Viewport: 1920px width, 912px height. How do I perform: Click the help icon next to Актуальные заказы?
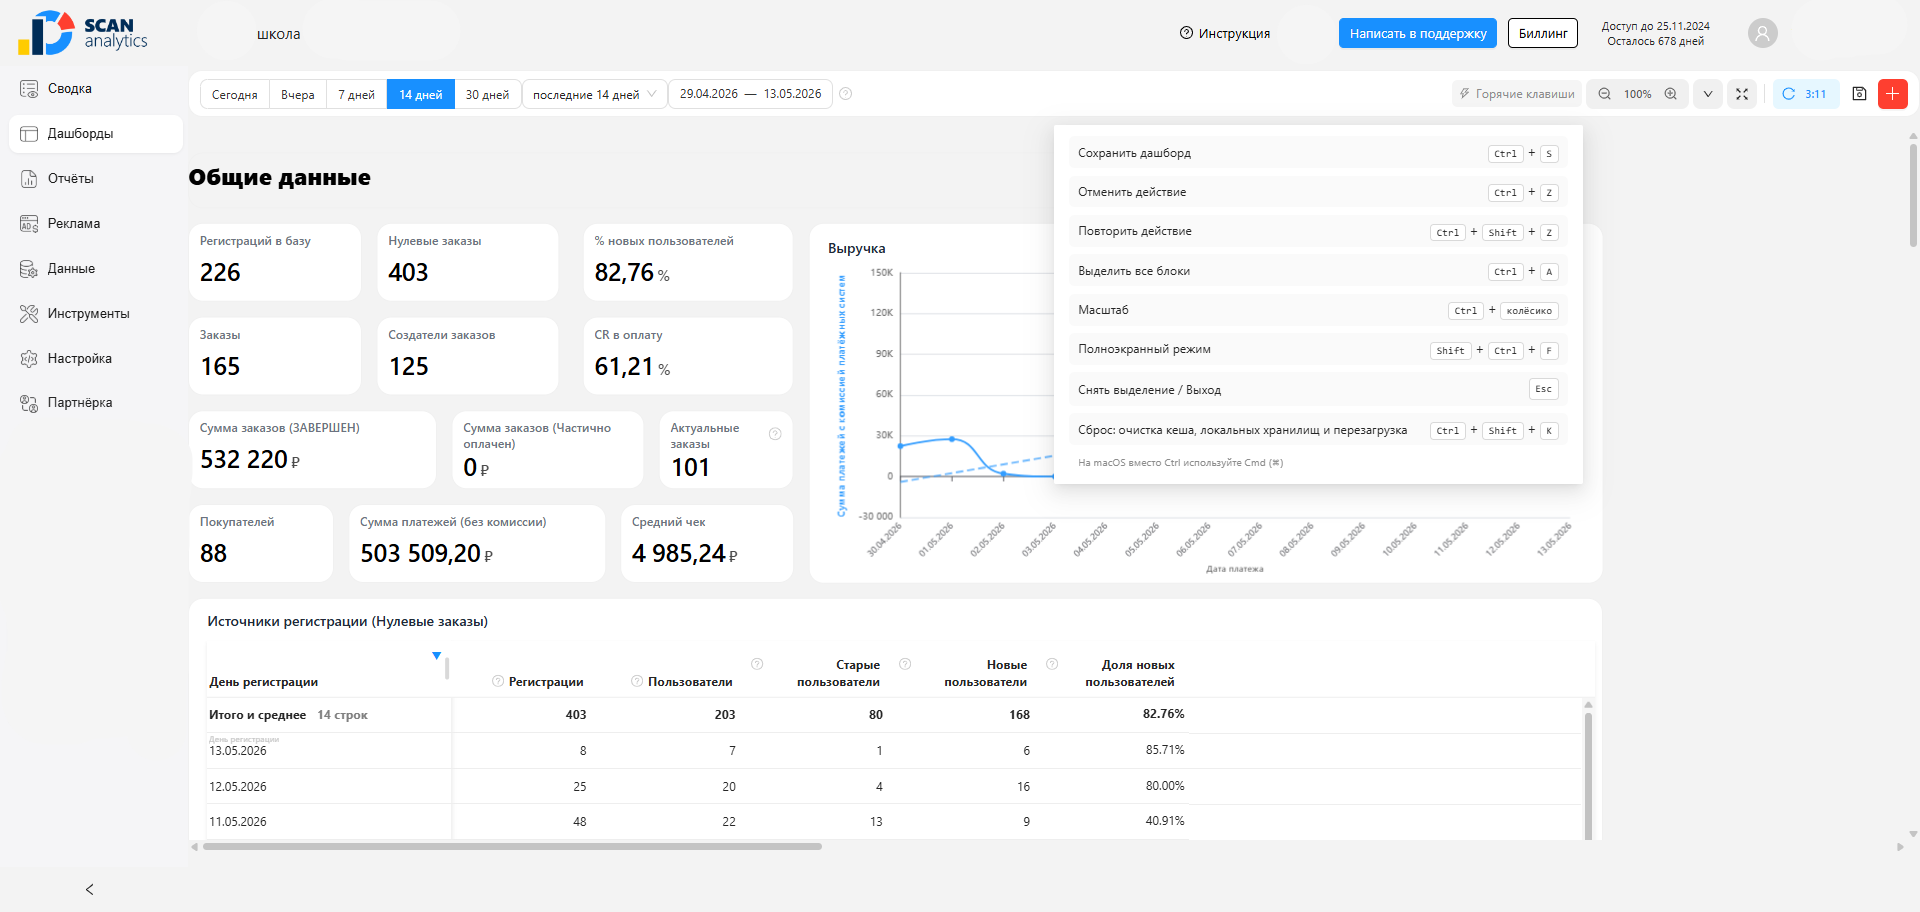click(x=775, y=434)
